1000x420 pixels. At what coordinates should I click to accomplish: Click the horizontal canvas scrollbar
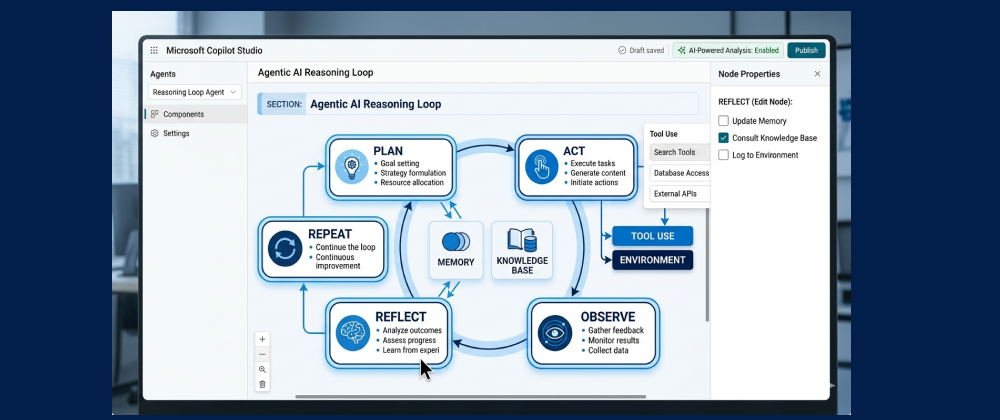click(469, 396)
